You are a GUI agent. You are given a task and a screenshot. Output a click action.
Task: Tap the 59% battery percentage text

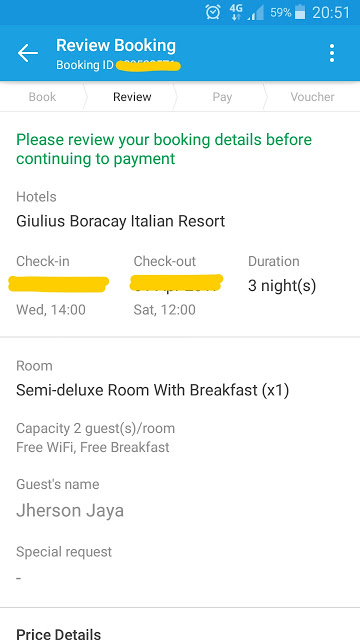[x=280, y=13]
